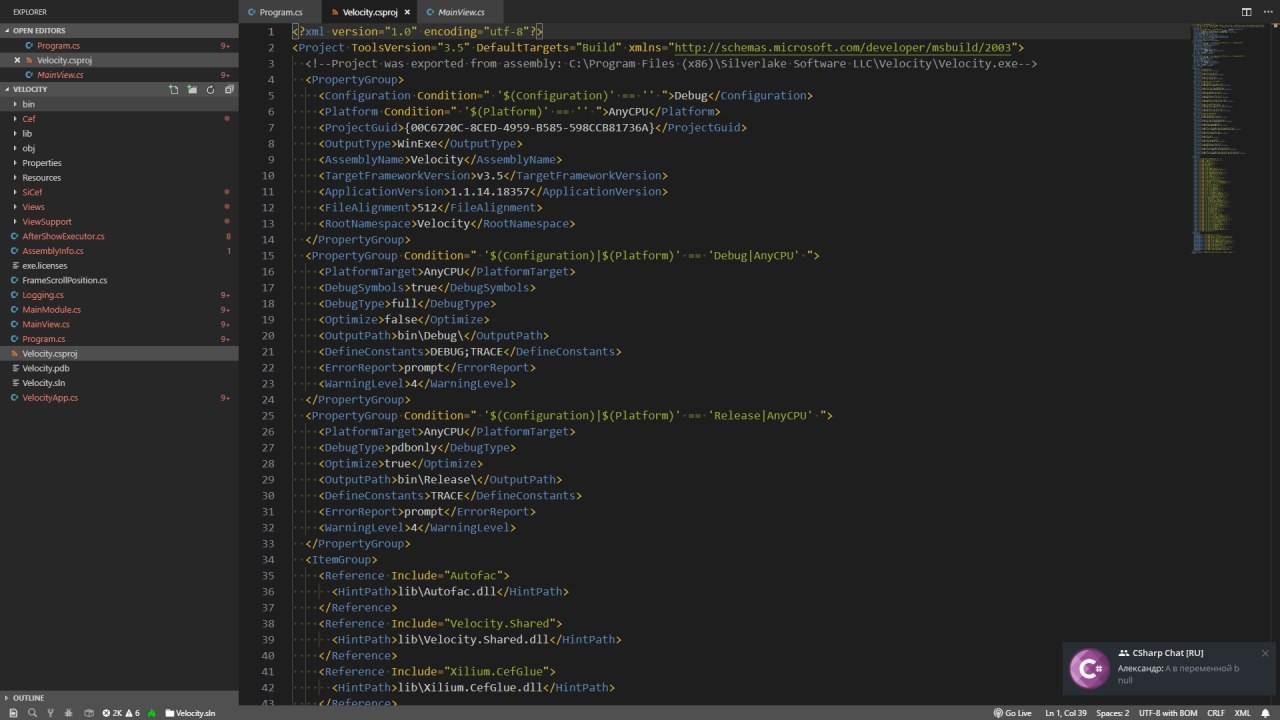The height and width of the screenshot is (720, 1280).
Task: Refresh the Velocity explorer tree
Action: click(210, 89)
